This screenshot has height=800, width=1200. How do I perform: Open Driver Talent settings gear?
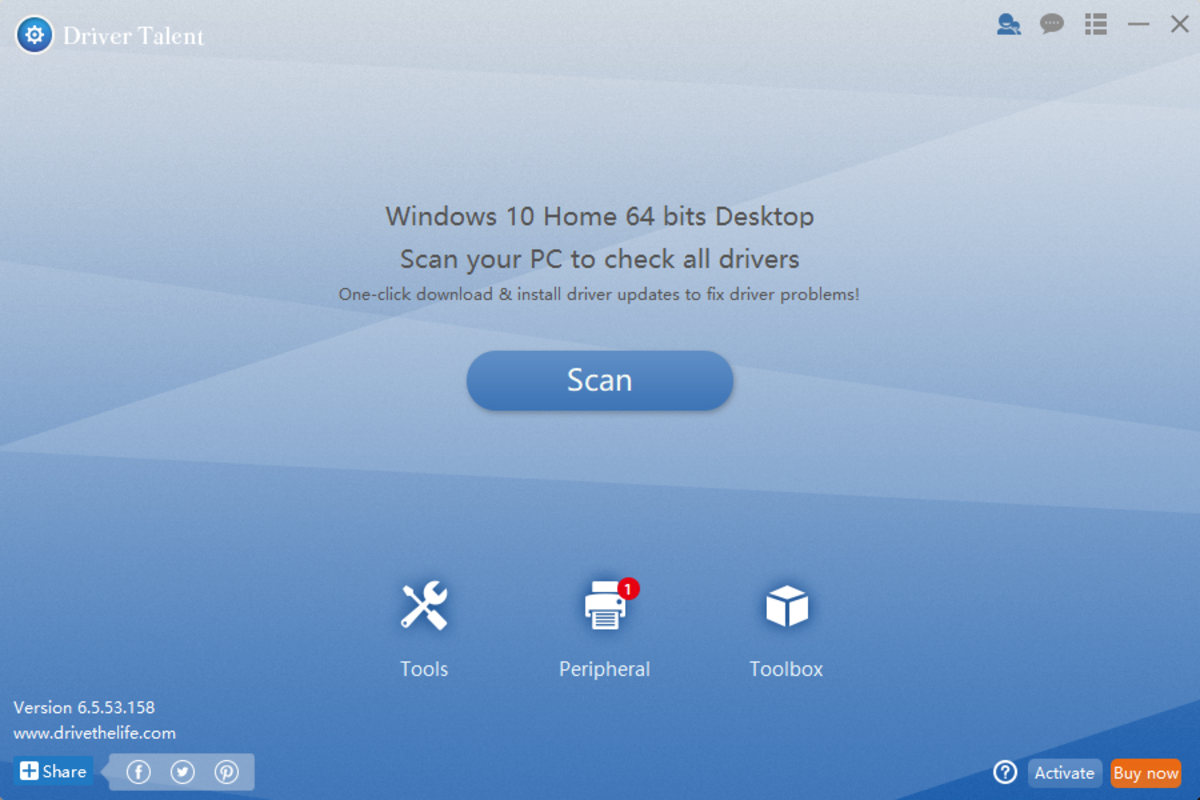[33, 34]
